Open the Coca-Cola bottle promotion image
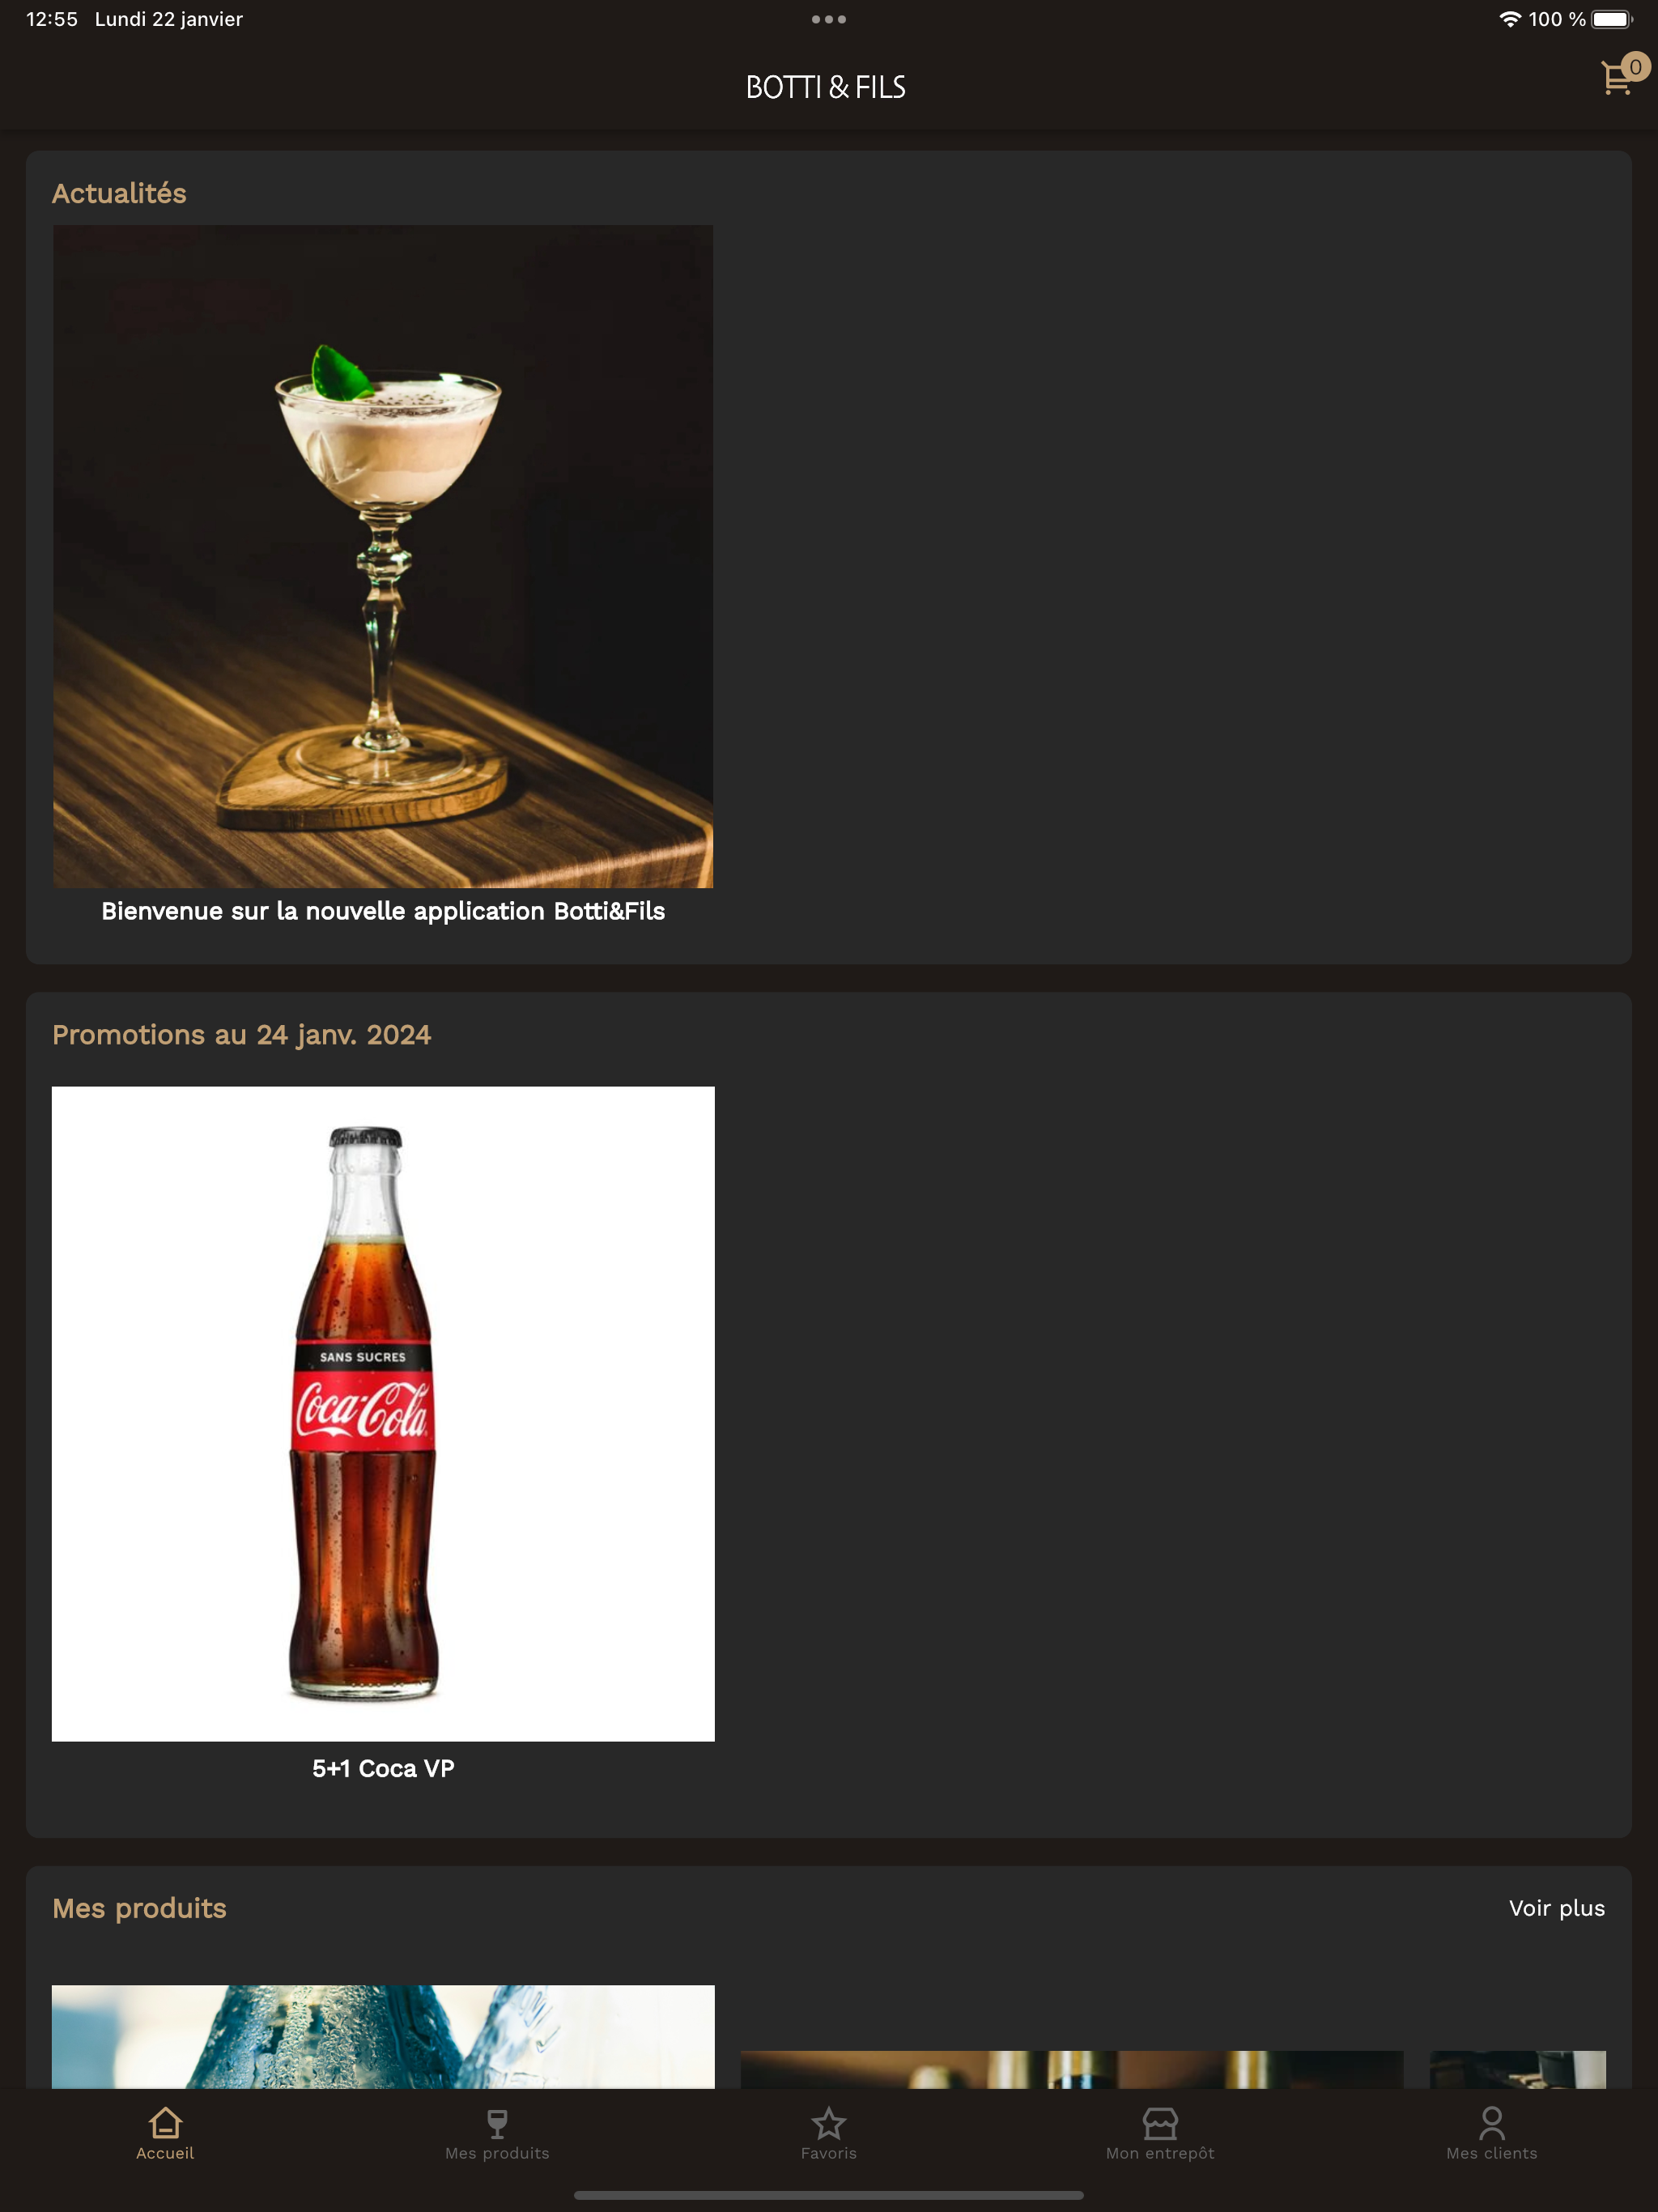Screen dimensions: 1658x2212 [x=383, y=1414]
